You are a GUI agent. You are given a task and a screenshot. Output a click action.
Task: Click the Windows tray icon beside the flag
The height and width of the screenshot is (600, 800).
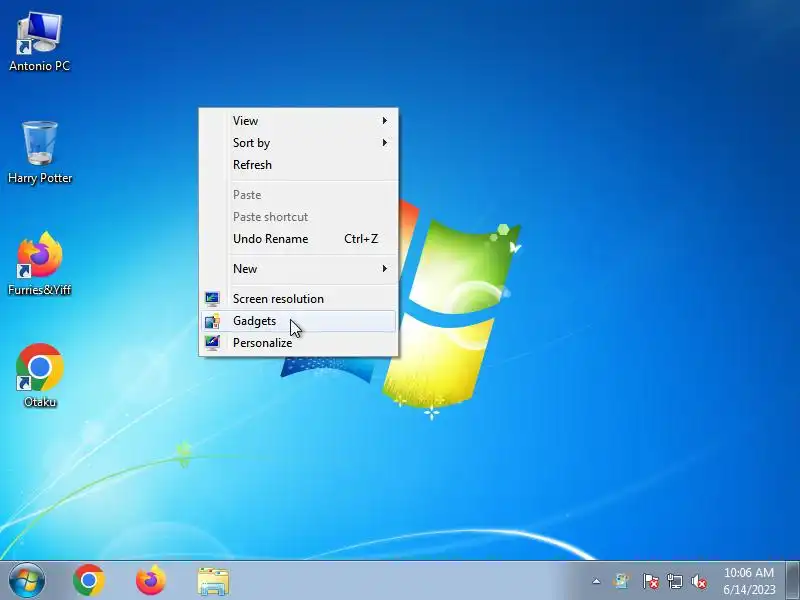[621, 581]
